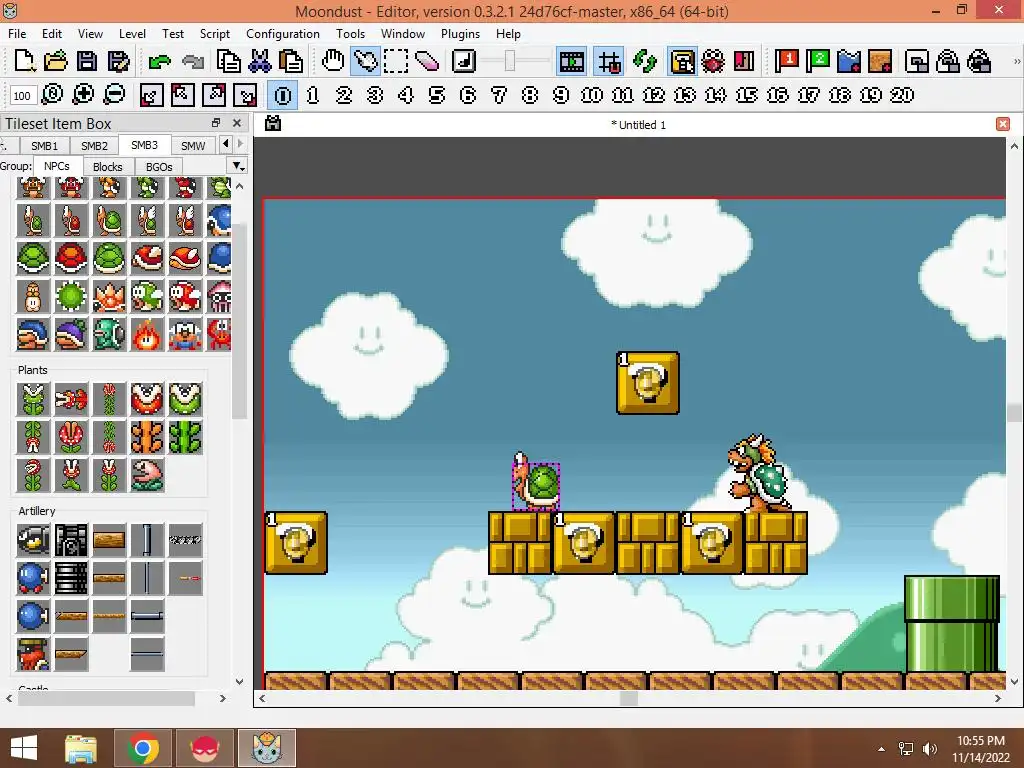The height and width of the screenshot is (768, 1024).
Task: Save the current level
Action: 87,61
